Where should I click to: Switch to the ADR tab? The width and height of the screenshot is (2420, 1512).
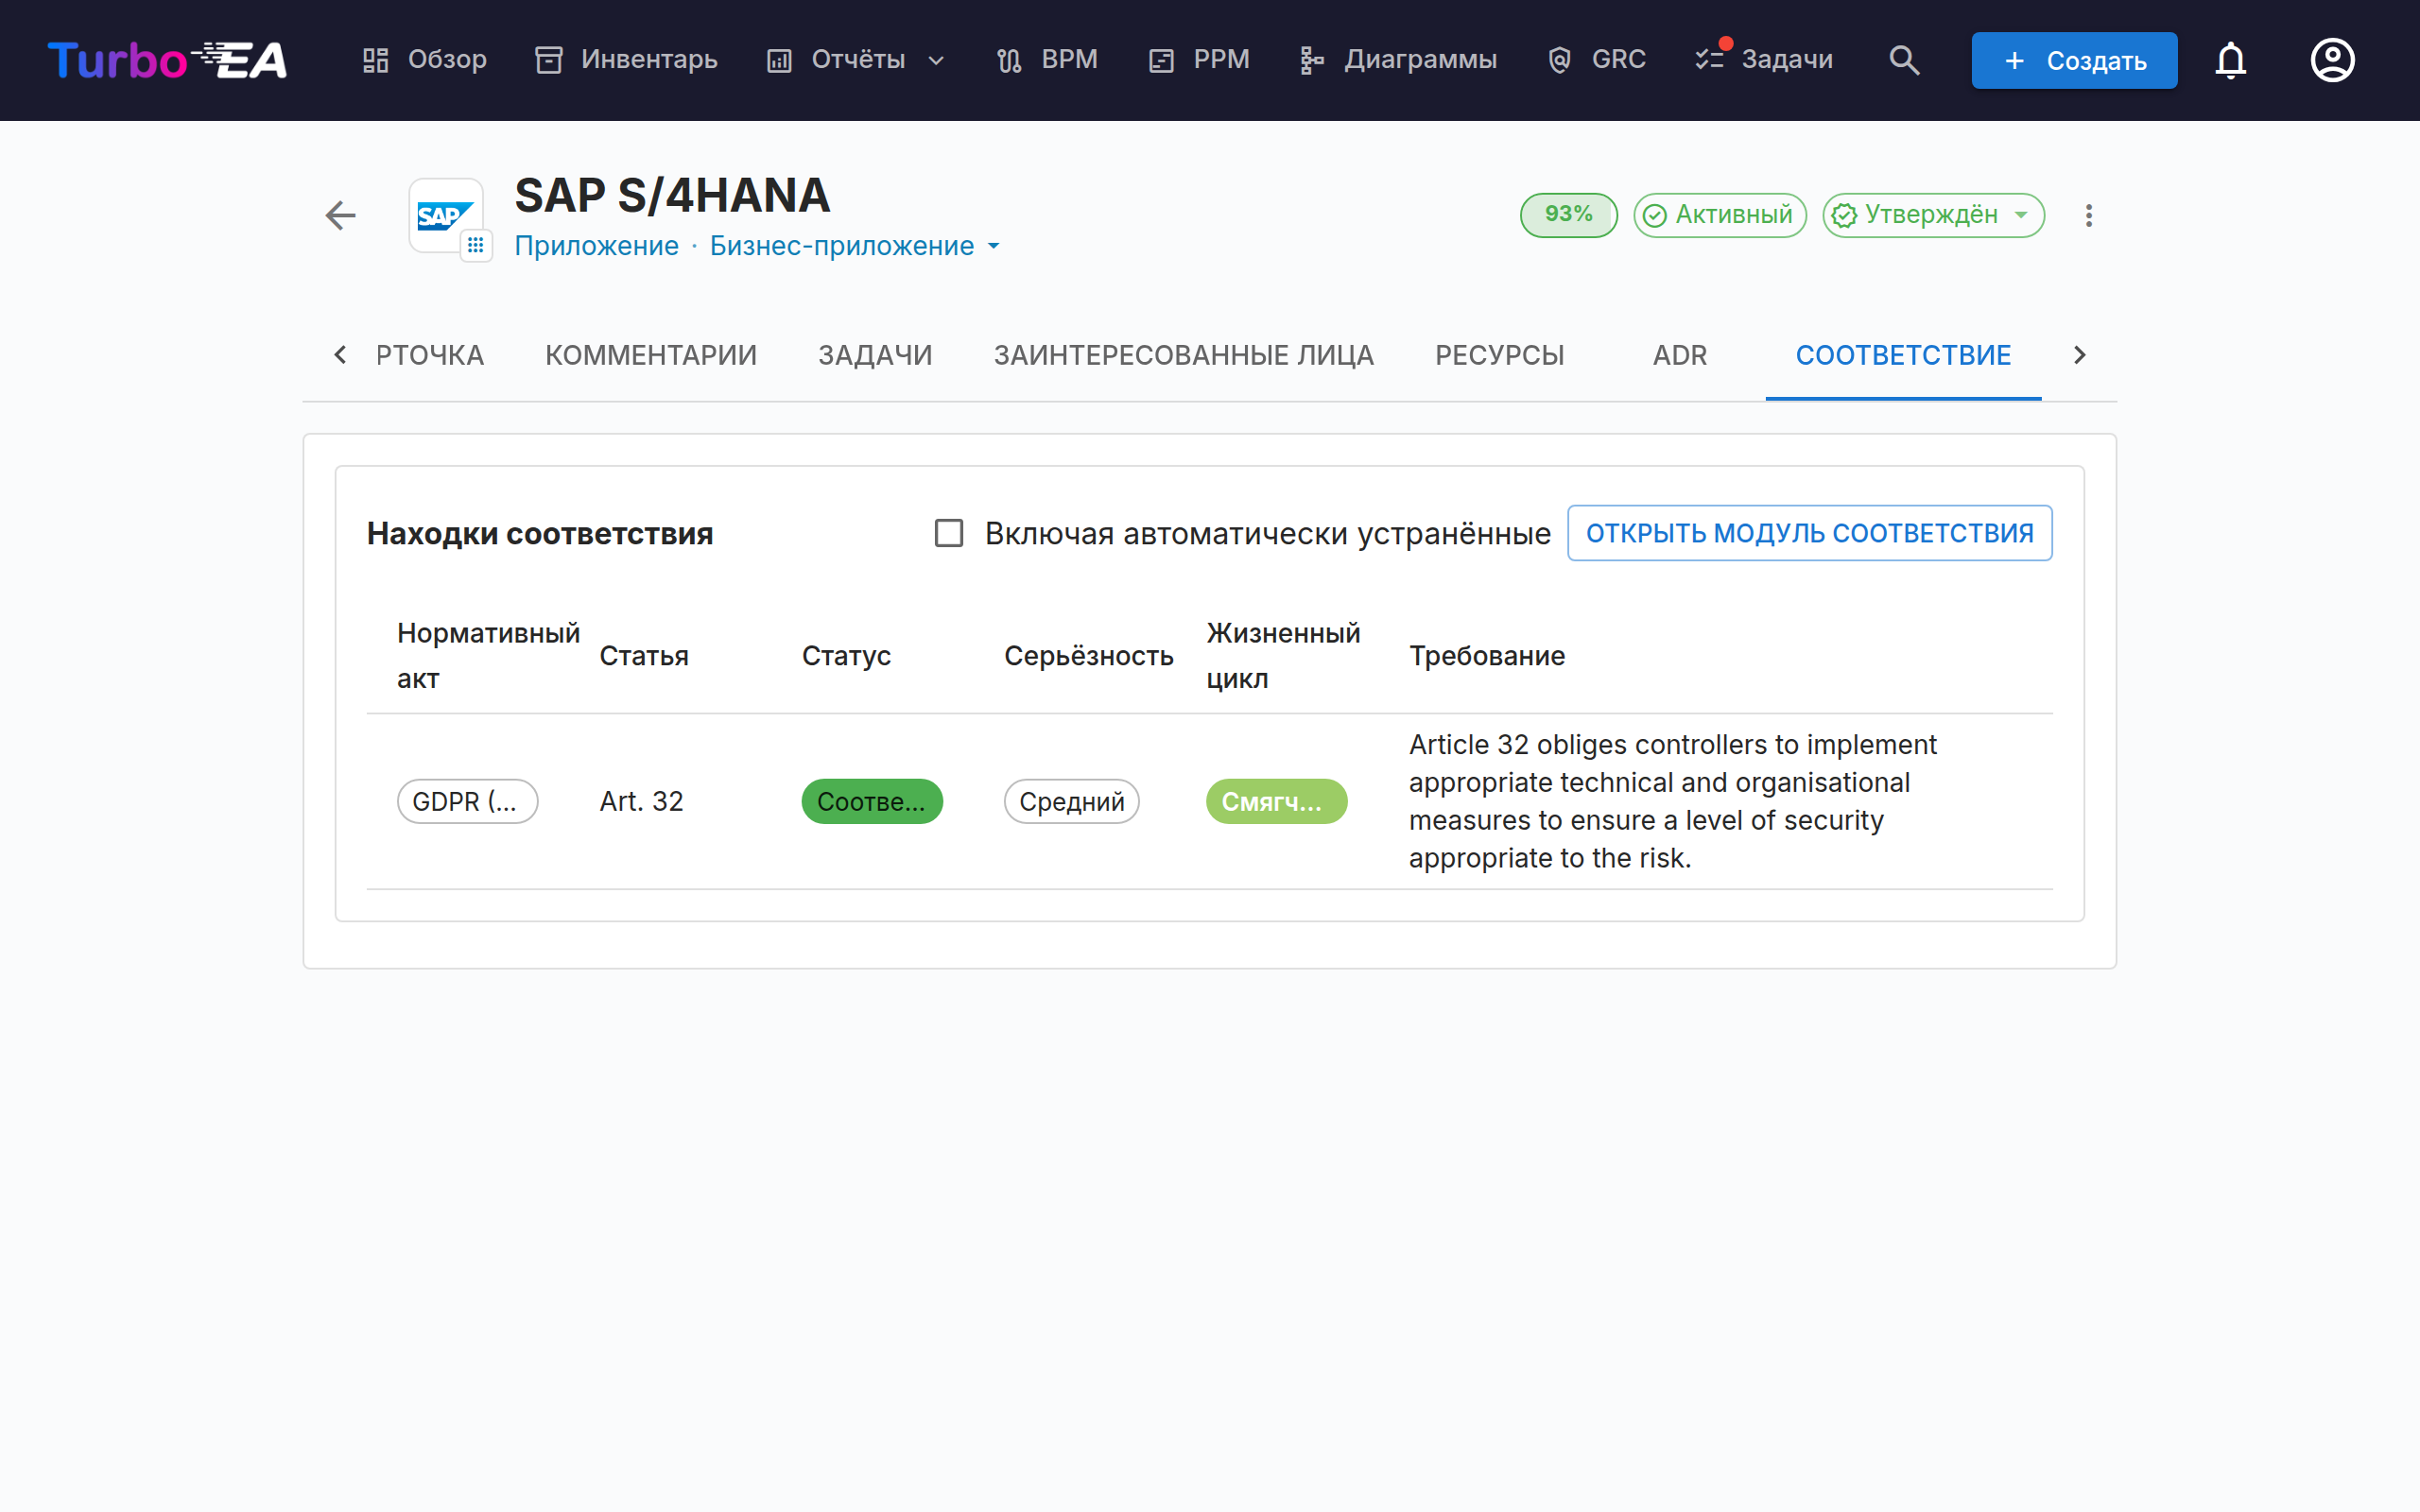click(1680, 355)
